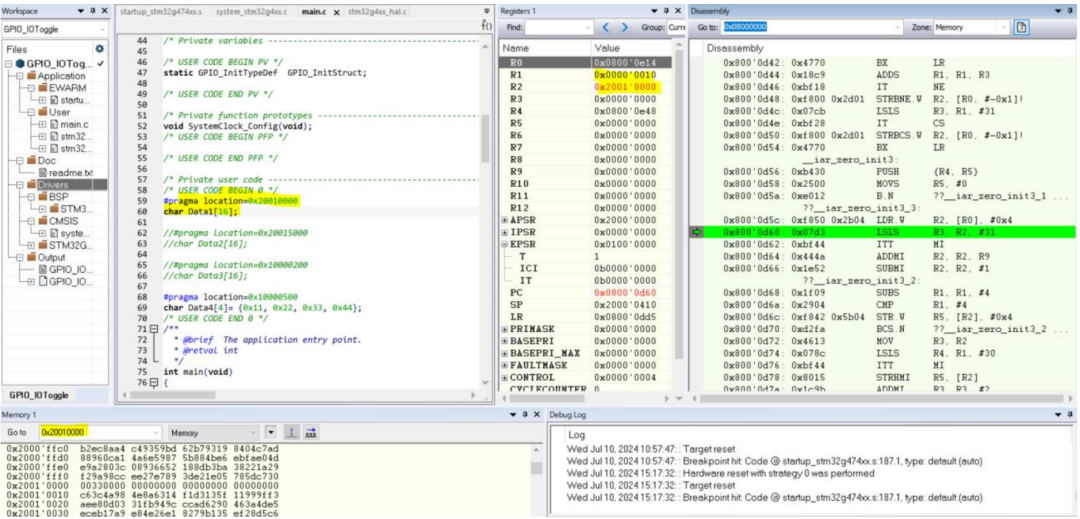Toggle mixed-mode icon in Disassembly toolbar
This screenshot has width=1080, height=519.
[1021, 28]
